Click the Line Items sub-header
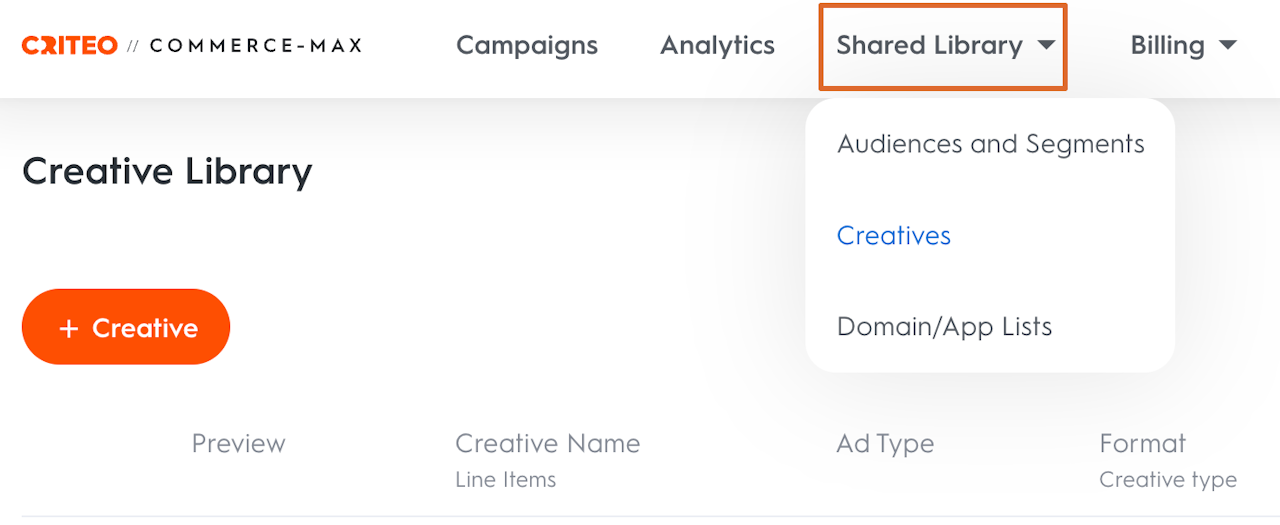 [505, 480]
